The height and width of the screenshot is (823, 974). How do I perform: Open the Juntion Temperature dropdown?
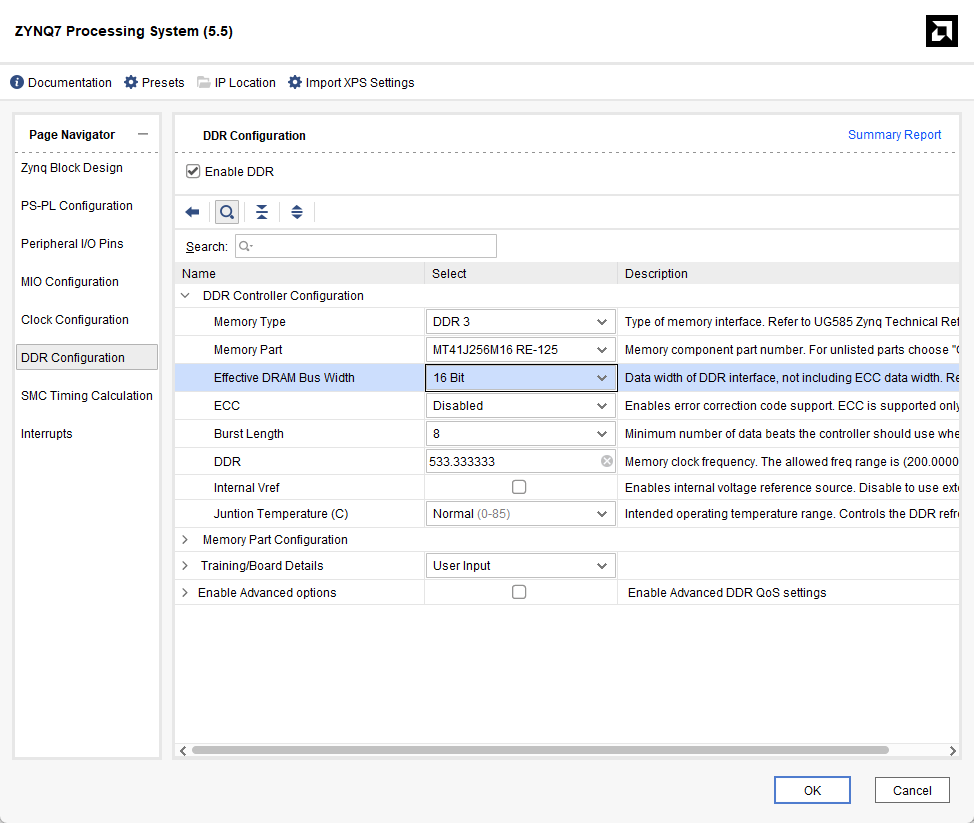coord(521,514)
